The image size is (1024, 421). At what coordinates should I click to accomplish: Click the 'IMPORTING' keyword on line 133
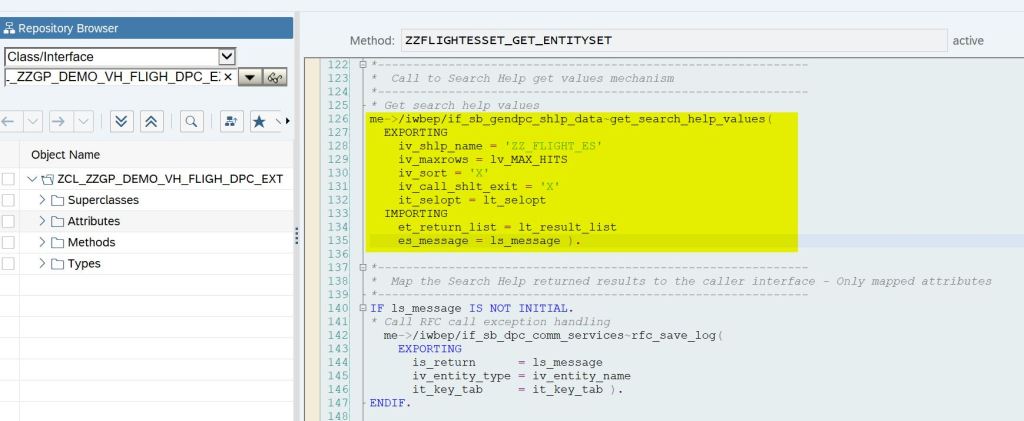(x=415, y=213)
